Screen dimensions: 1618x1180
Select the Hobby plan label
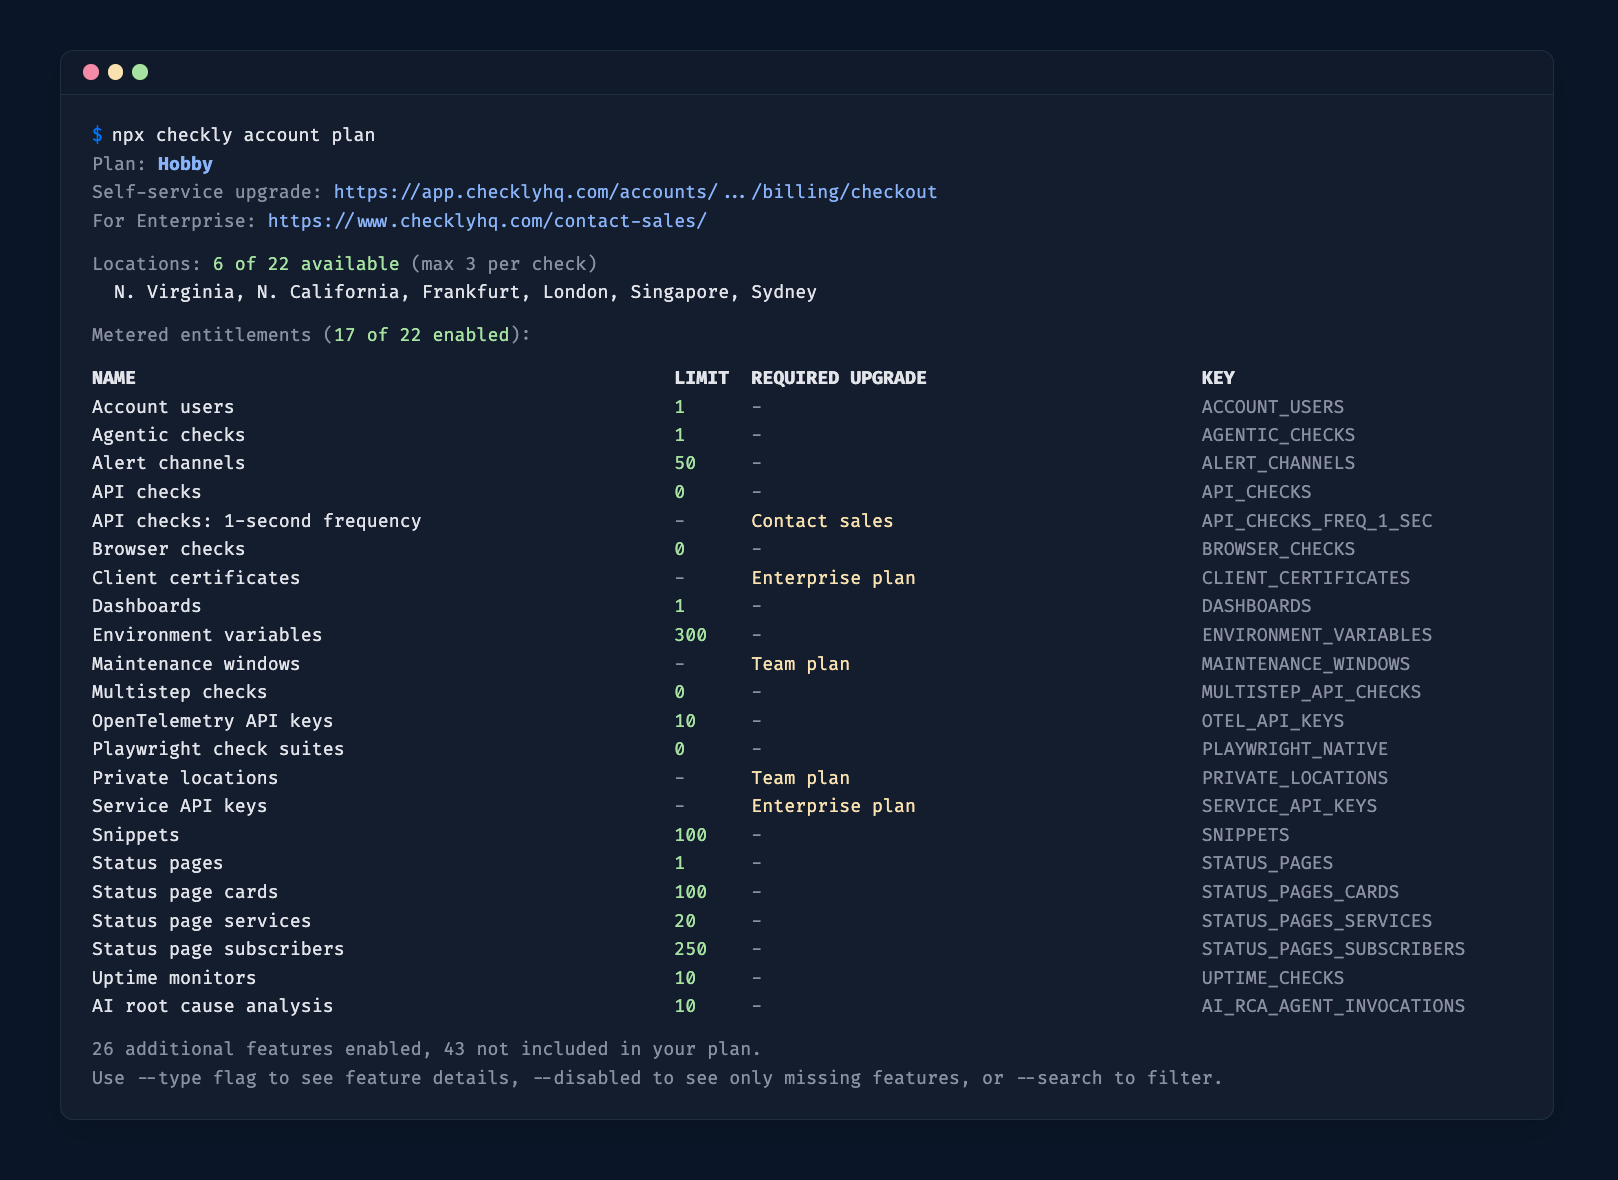pos(184,163)
